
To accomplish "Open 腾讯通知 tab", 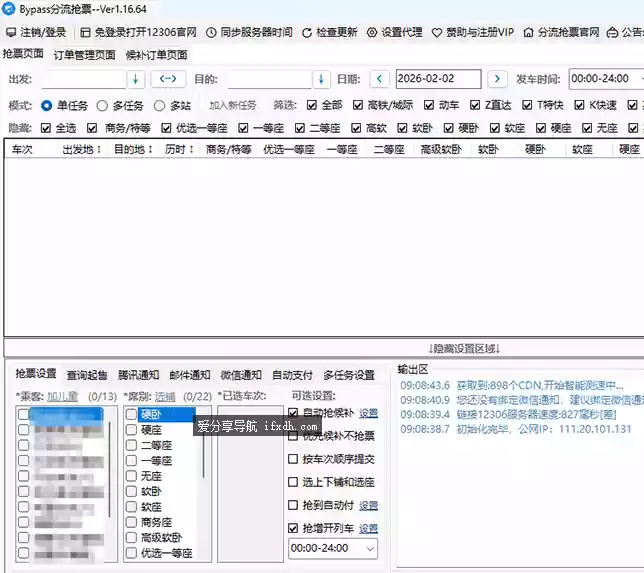I will 138,375.
